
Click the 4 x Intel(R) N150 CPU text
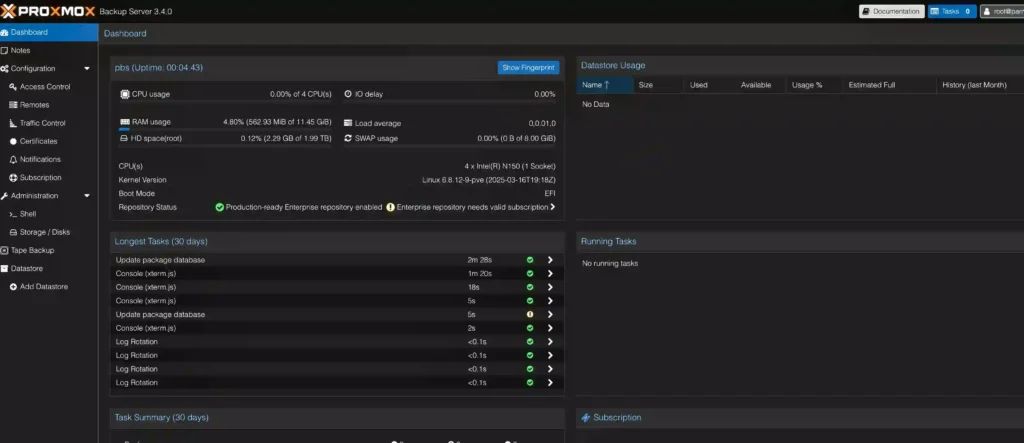[510, 166]
